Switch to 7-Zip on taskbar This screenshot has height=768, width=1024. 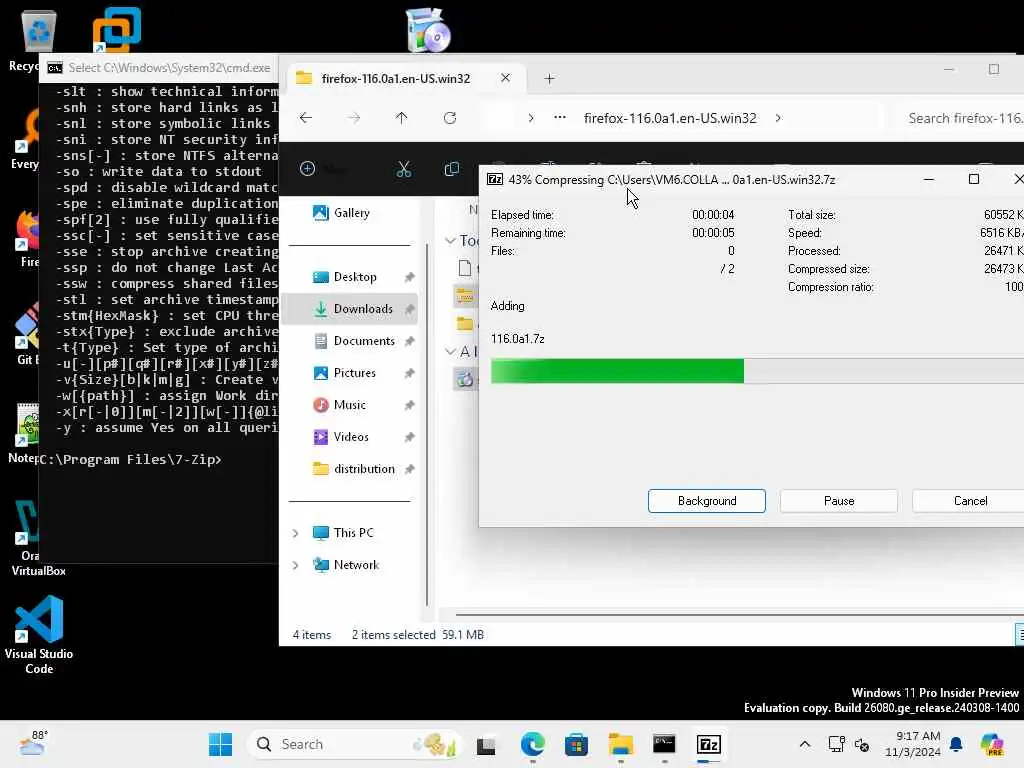pos(709,744)
